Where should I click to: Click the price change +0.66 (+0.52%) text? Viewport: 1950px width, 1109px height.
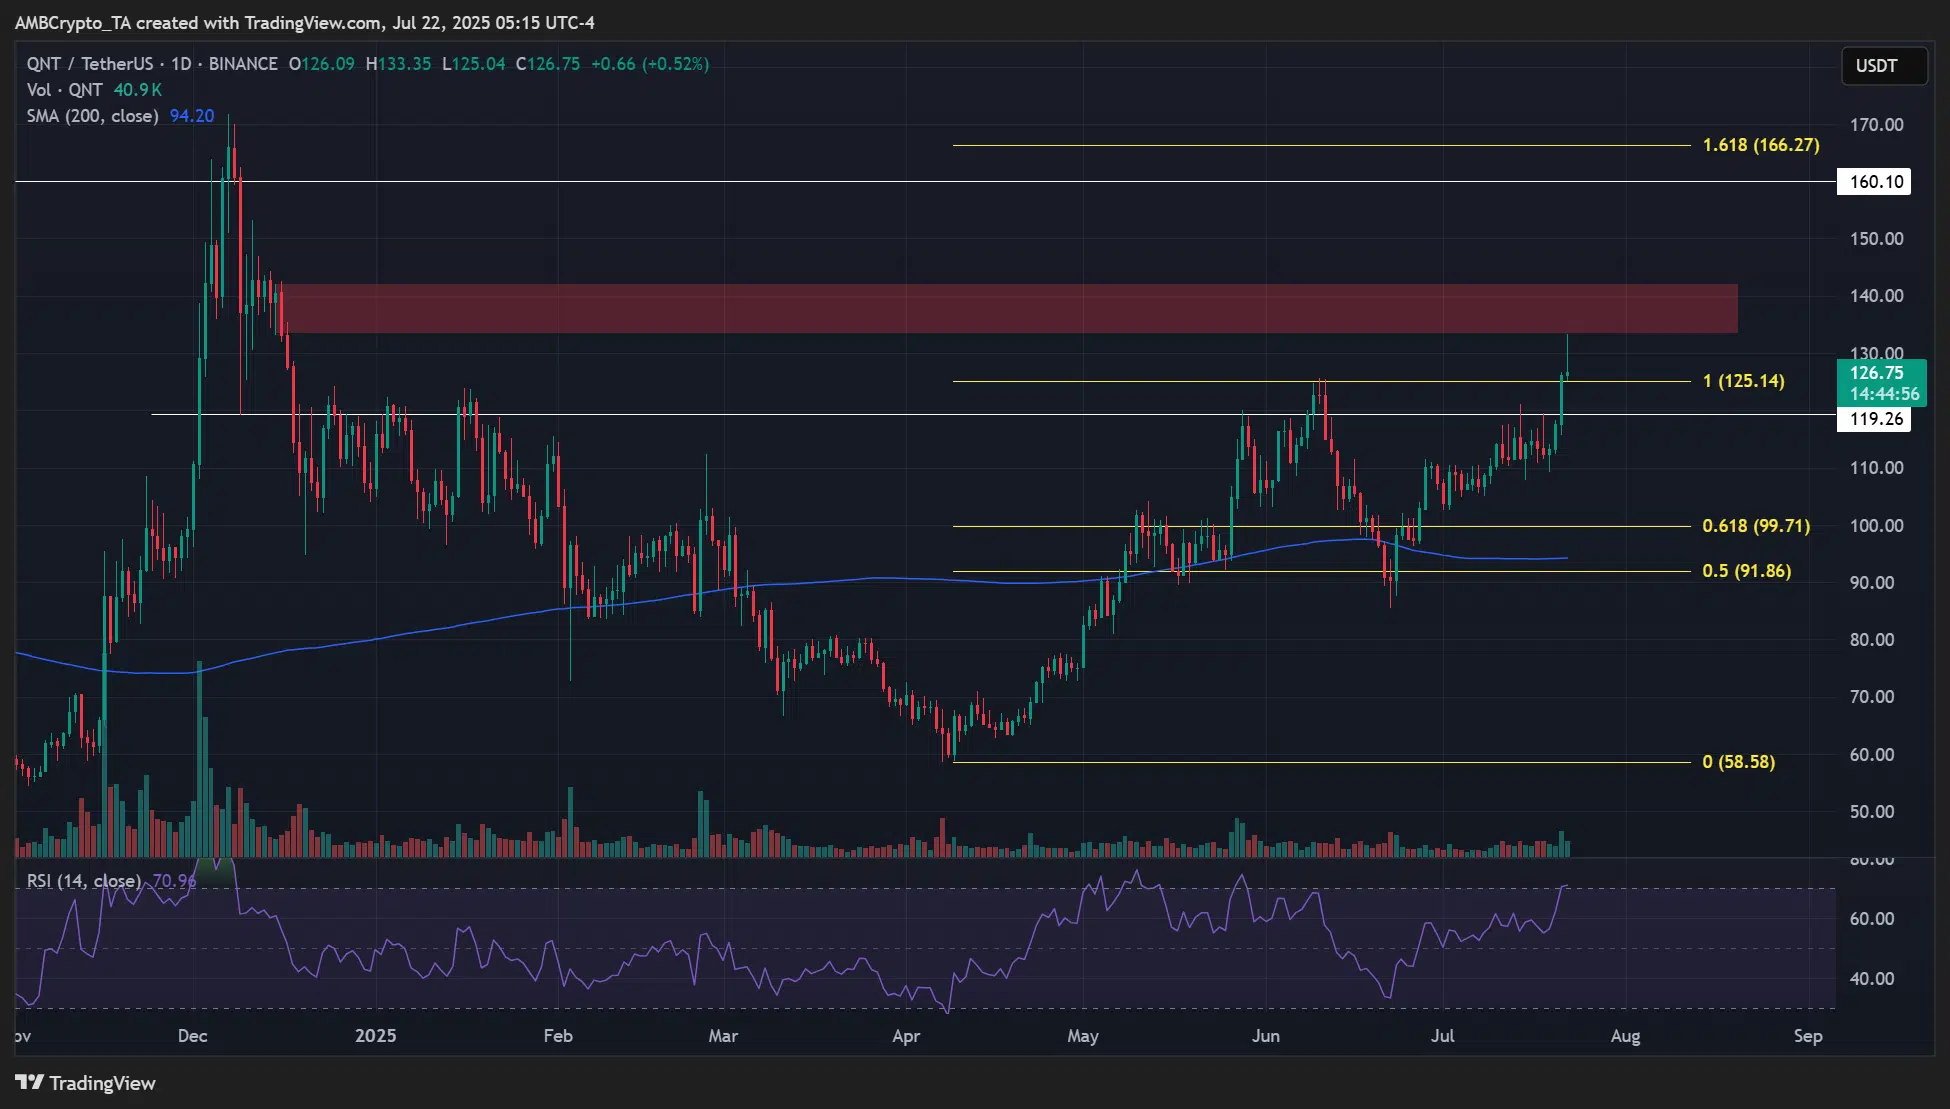tap(650, 64)
